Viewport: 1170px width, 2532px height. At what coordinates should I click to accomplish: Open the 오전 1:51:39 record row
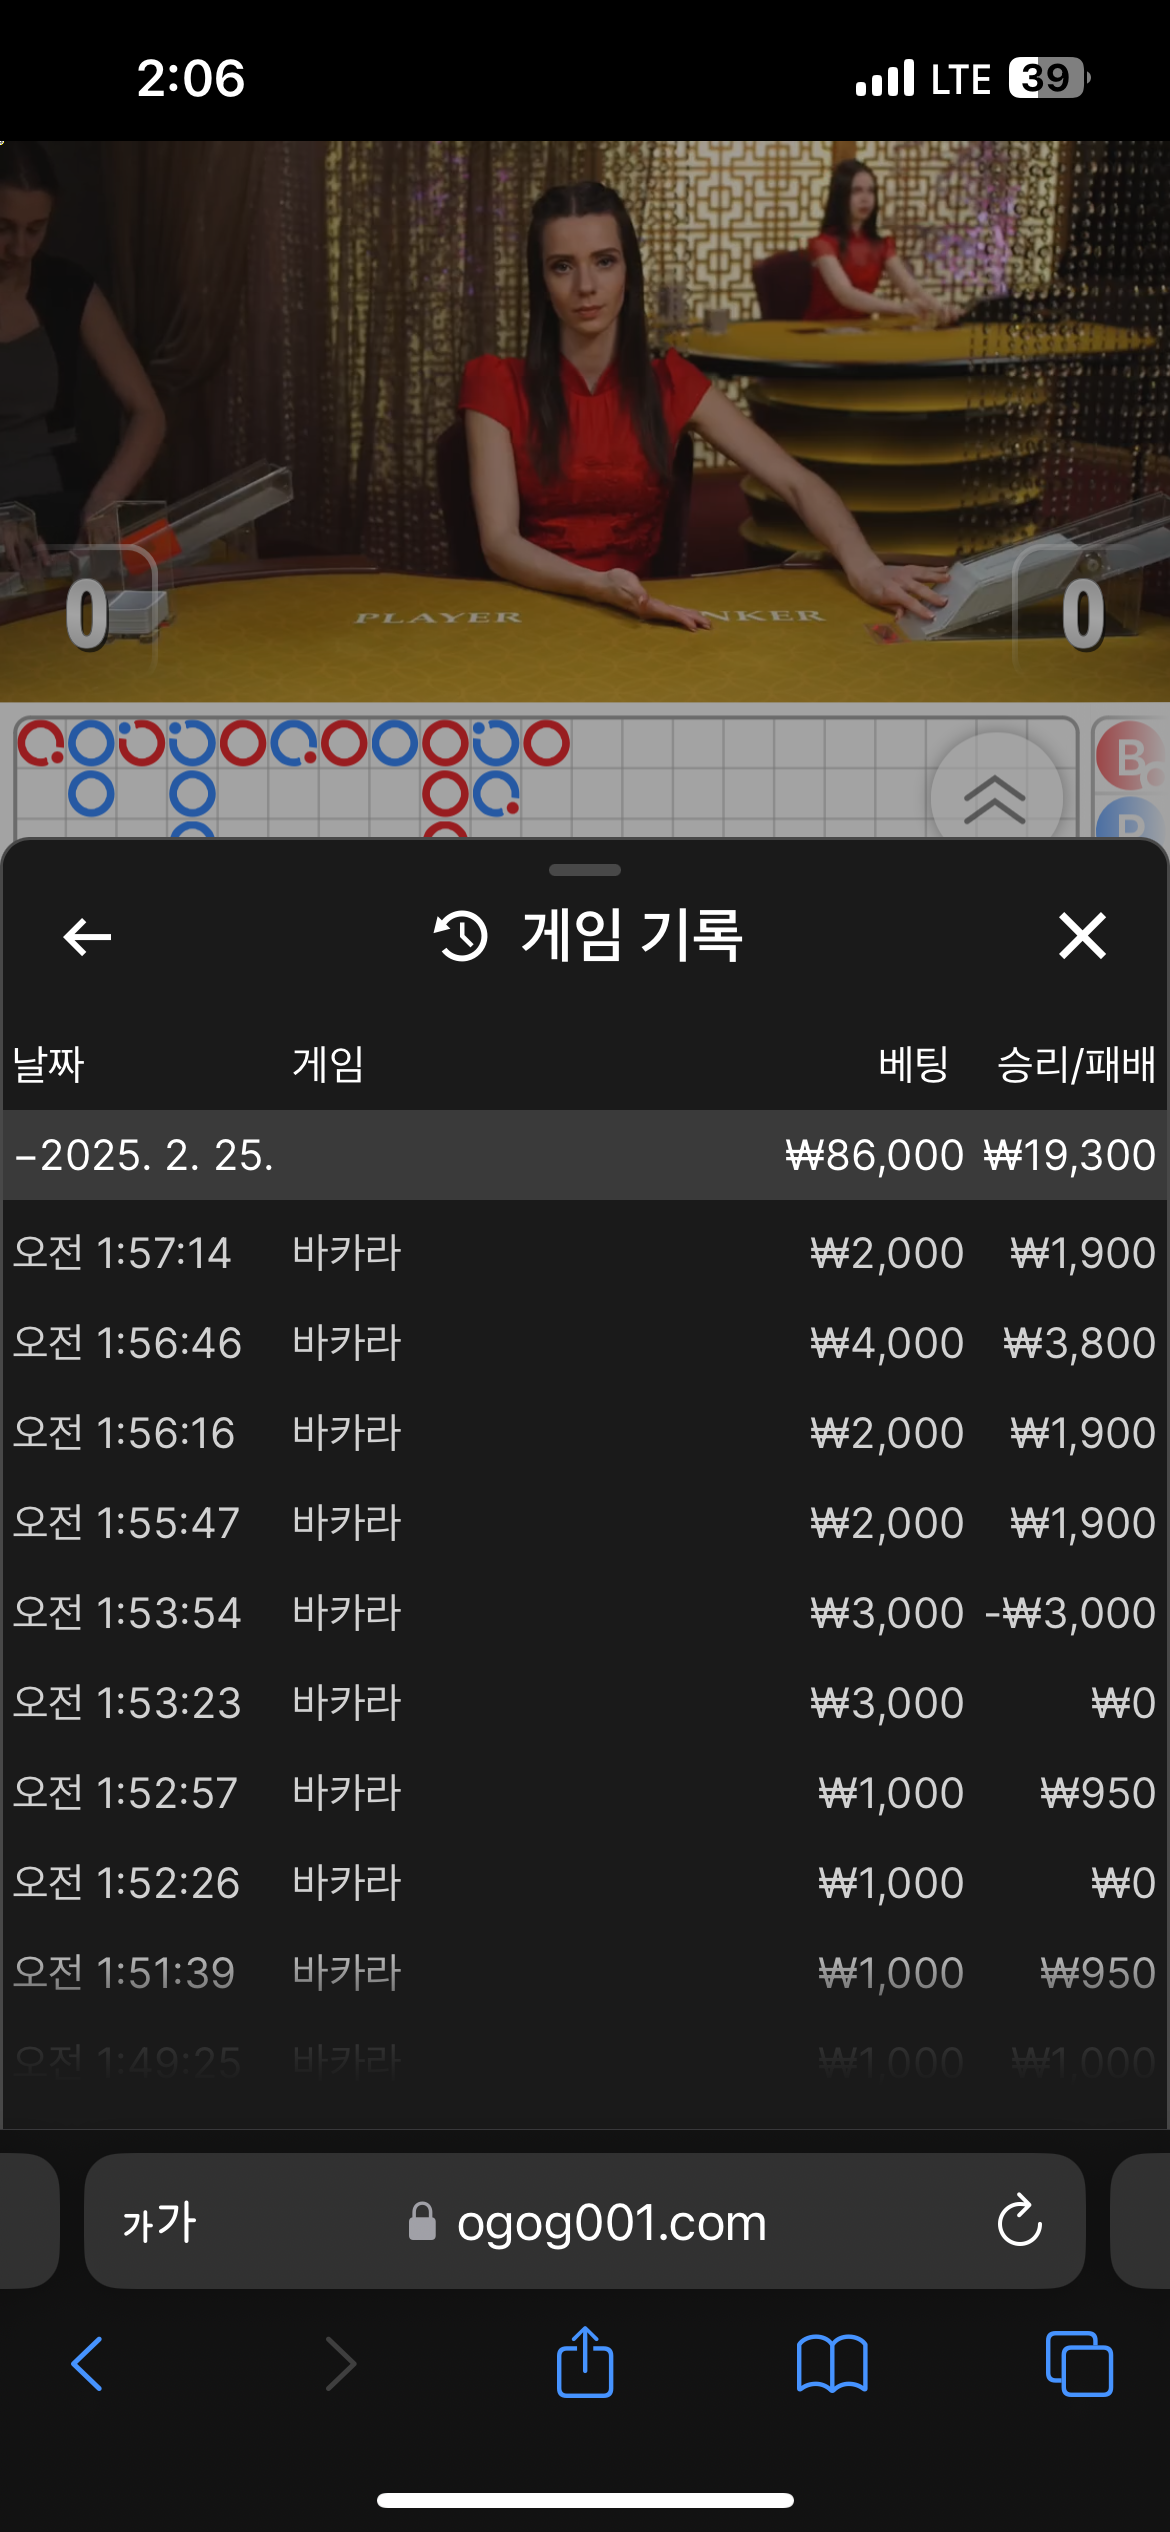coord(585,1973)
